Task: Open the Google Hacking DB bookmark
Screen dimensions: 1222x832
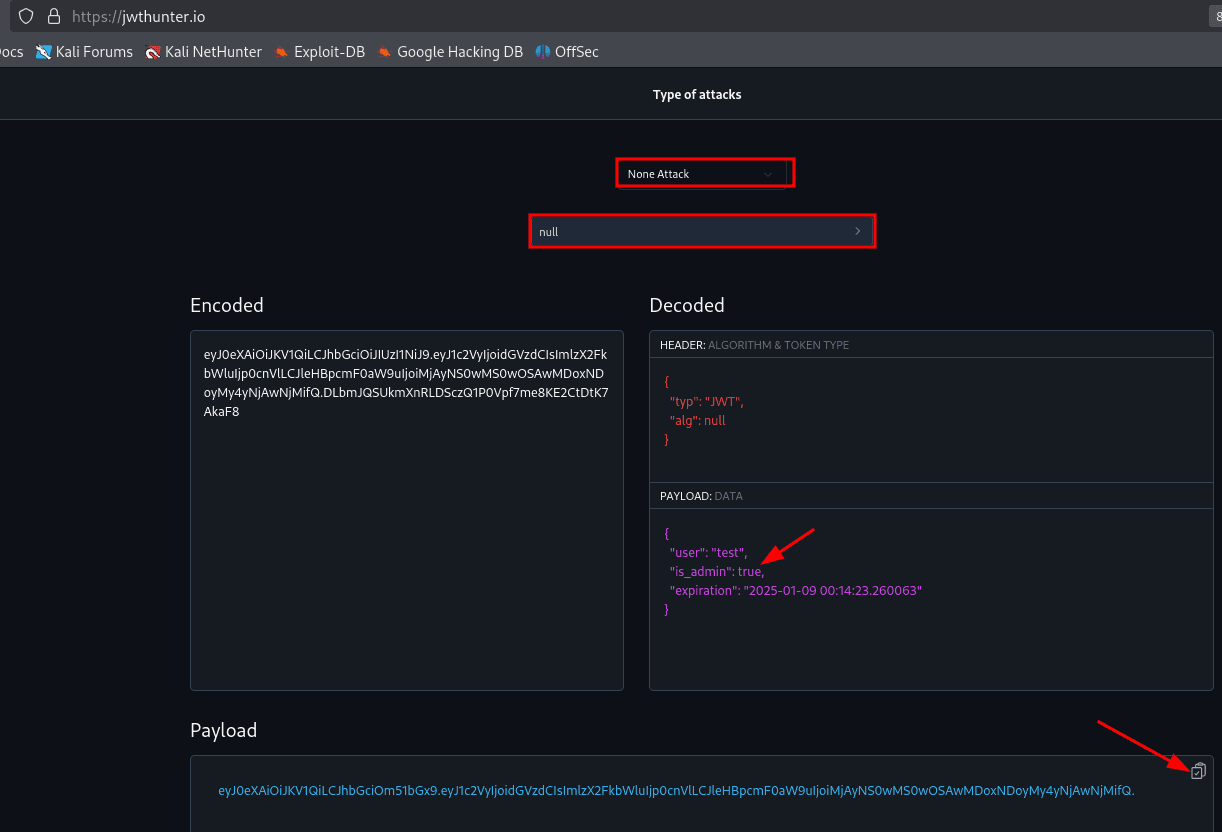Action: [450, 52]
